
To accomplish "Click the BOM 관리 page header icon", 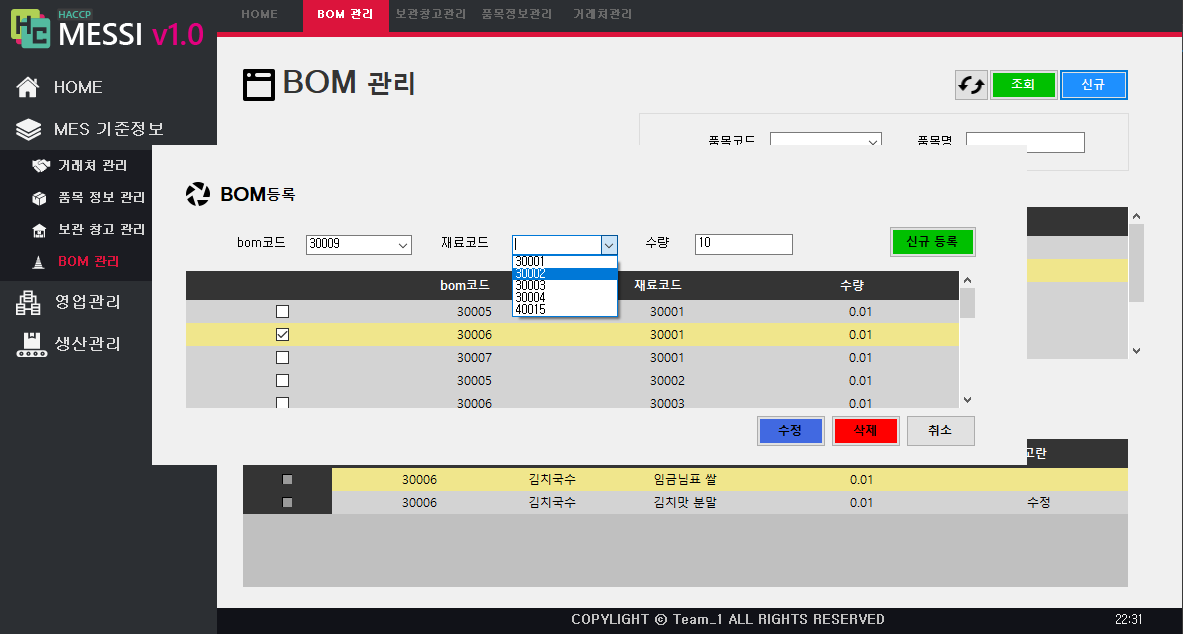I will (259, 84).
